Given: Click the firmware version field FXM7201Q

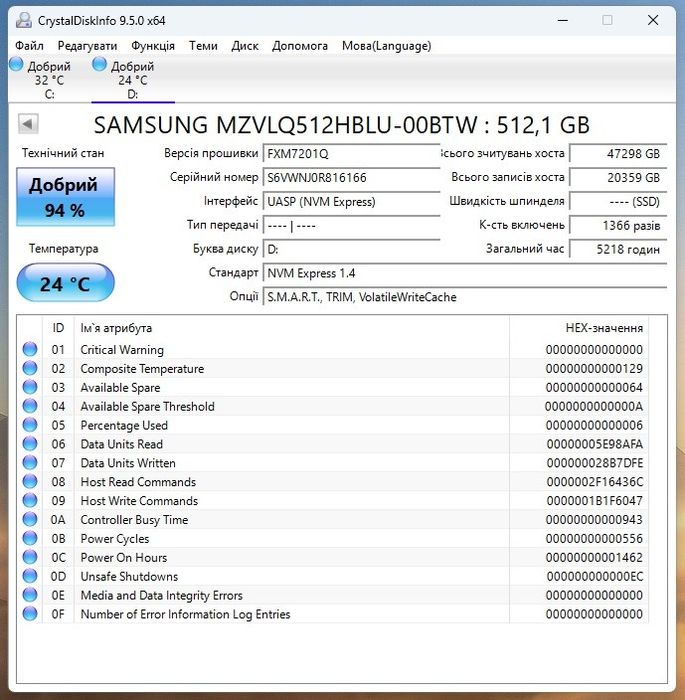Looking at the screenshot, I should [x=352, y=154].
